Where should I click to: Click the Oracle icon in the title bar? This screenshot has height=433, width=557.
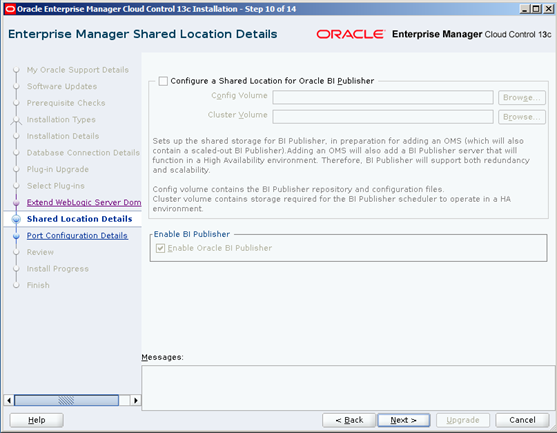click(x=10, y=9)
